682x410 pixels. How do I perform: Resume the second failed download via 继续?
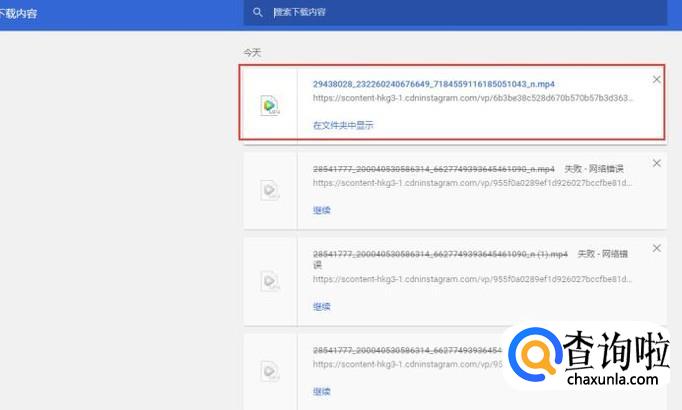click(x=322, y=210)
